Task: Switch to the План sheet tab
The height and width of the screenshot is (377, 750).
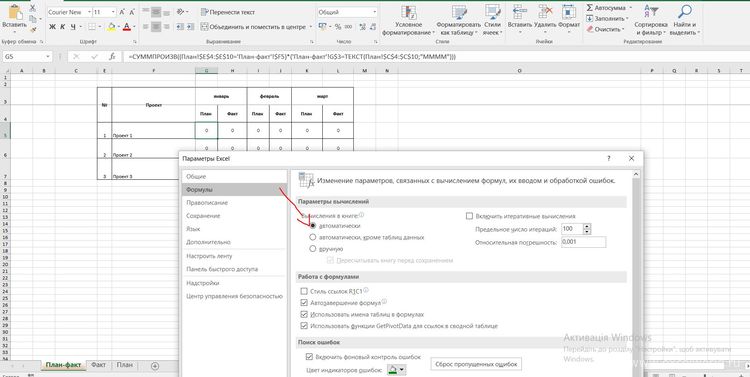Action: coord(124,365)
